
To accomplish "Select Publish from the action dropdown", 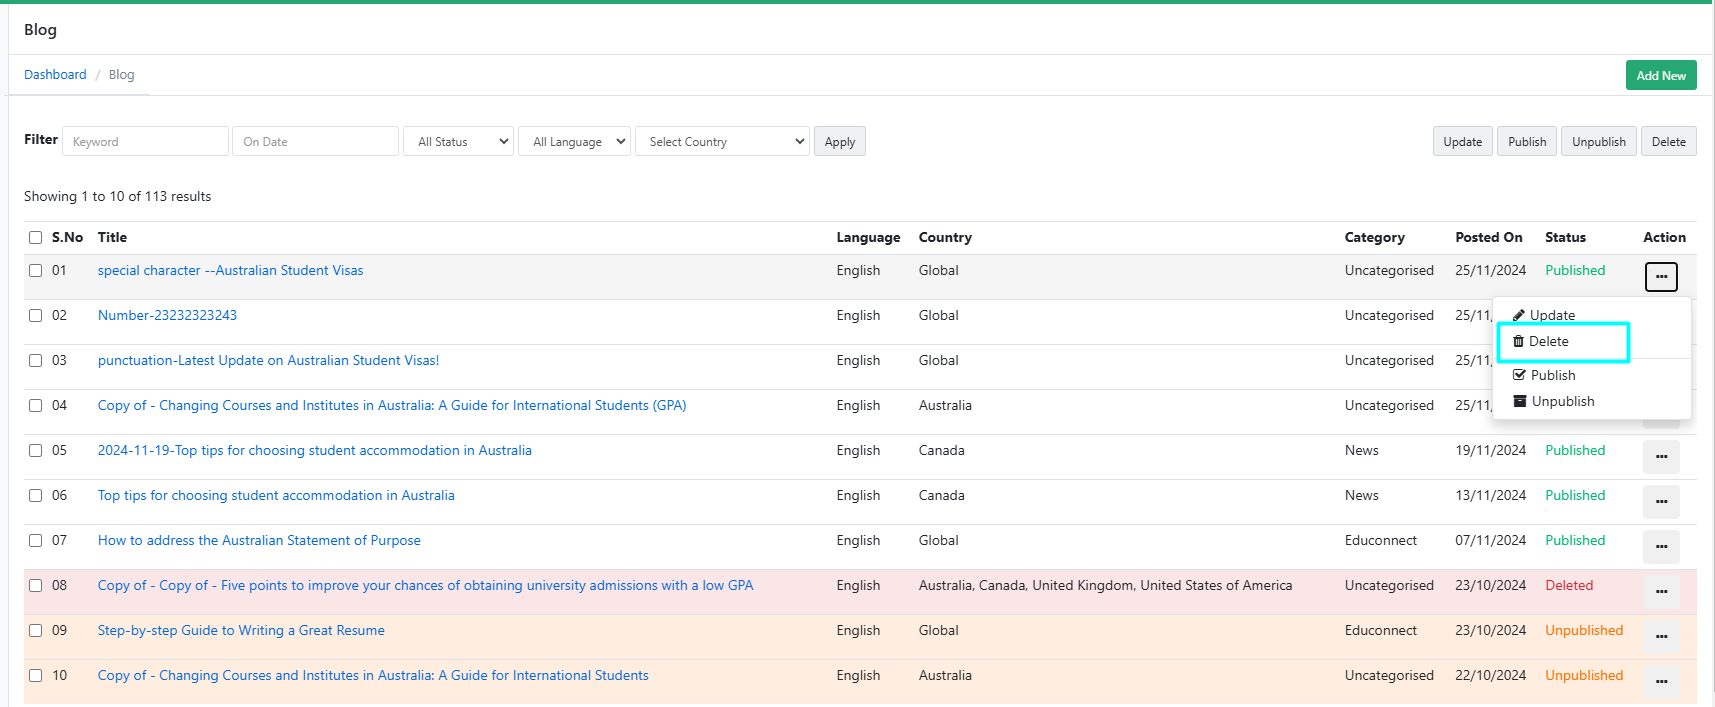I will pos(1552,375).
